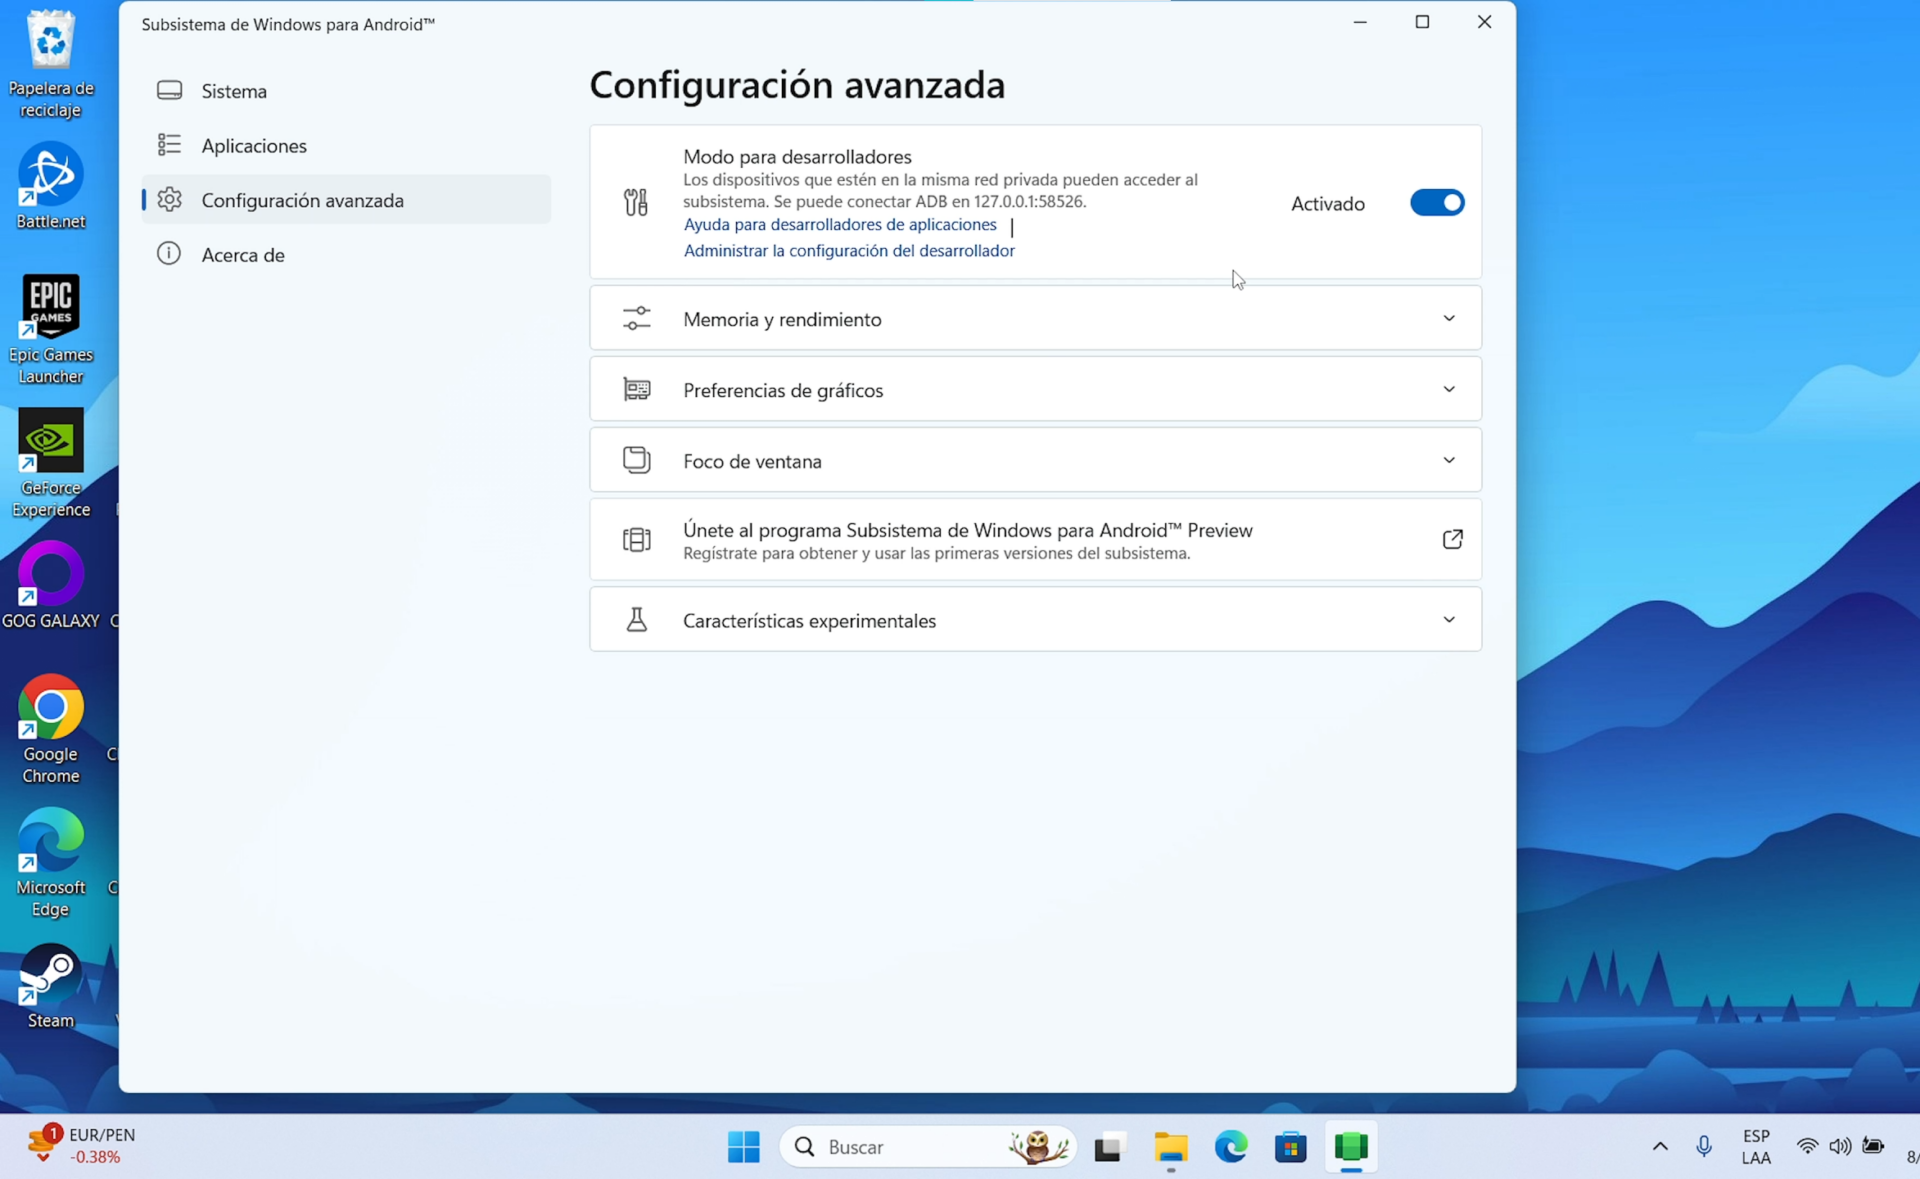The width and height of the screenshot is (1920, 1179).
Task: Open Aplicaciones in the sidebar
Action: 346,146
